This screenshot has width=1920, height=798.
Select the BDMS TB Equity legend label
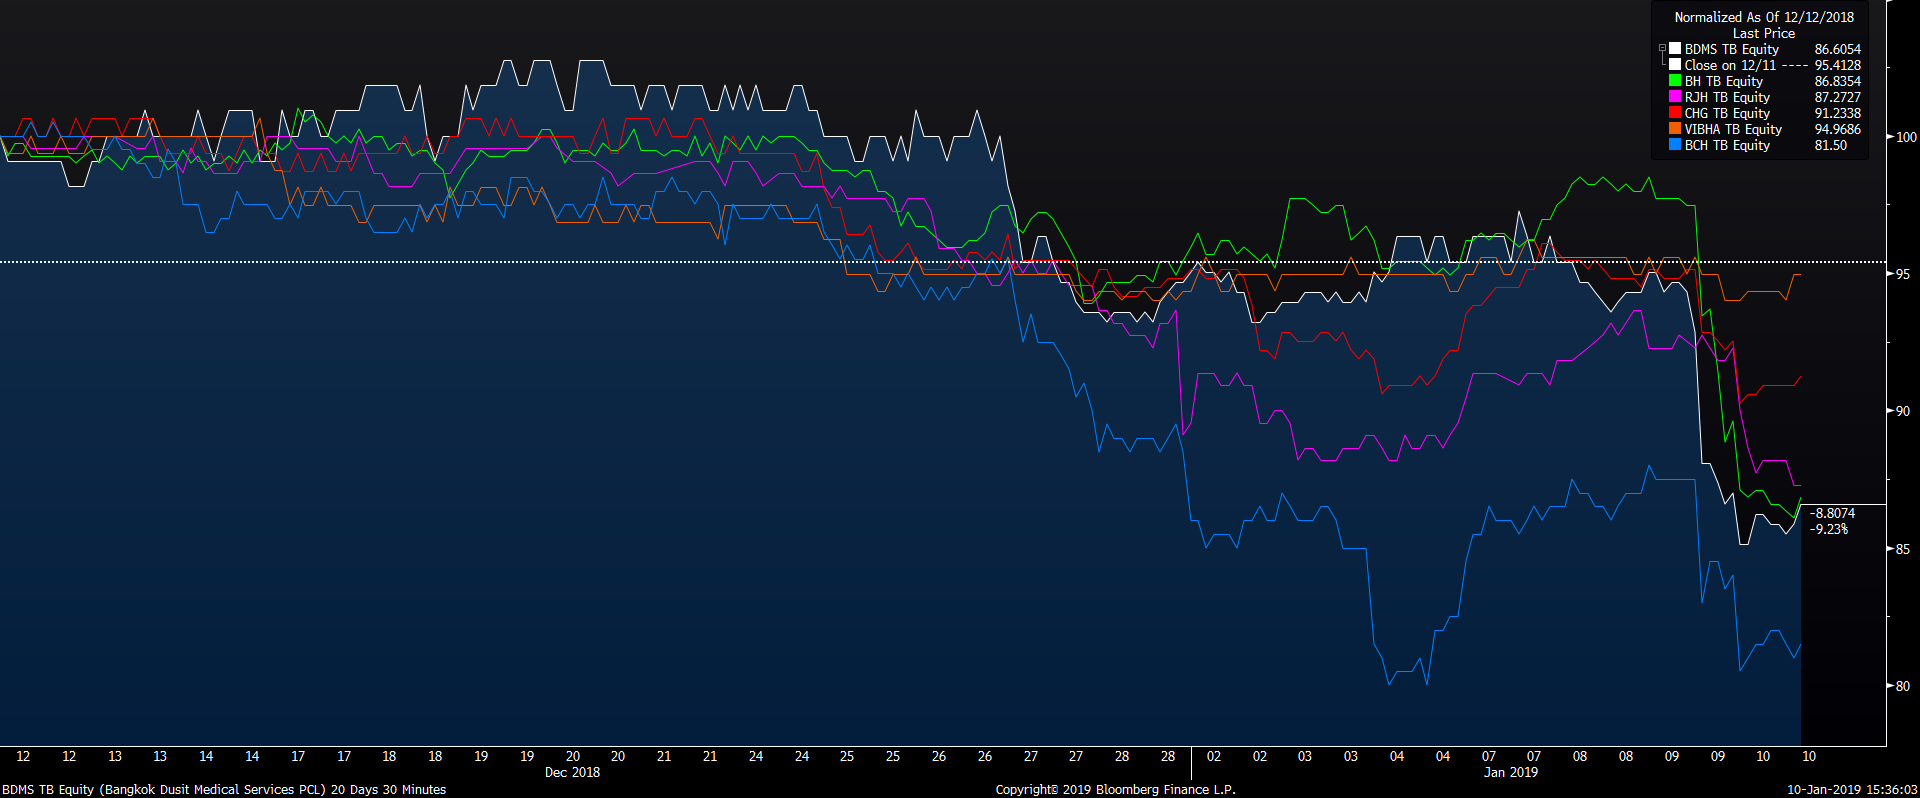[1731, 49]
